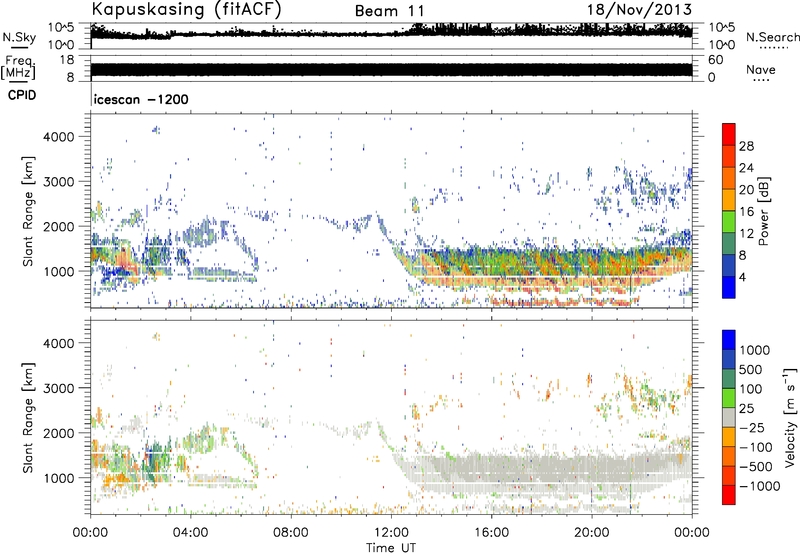Click the "Power [dB]" colorbar title
Screen dimensions: 800x554
coord(763,211)
